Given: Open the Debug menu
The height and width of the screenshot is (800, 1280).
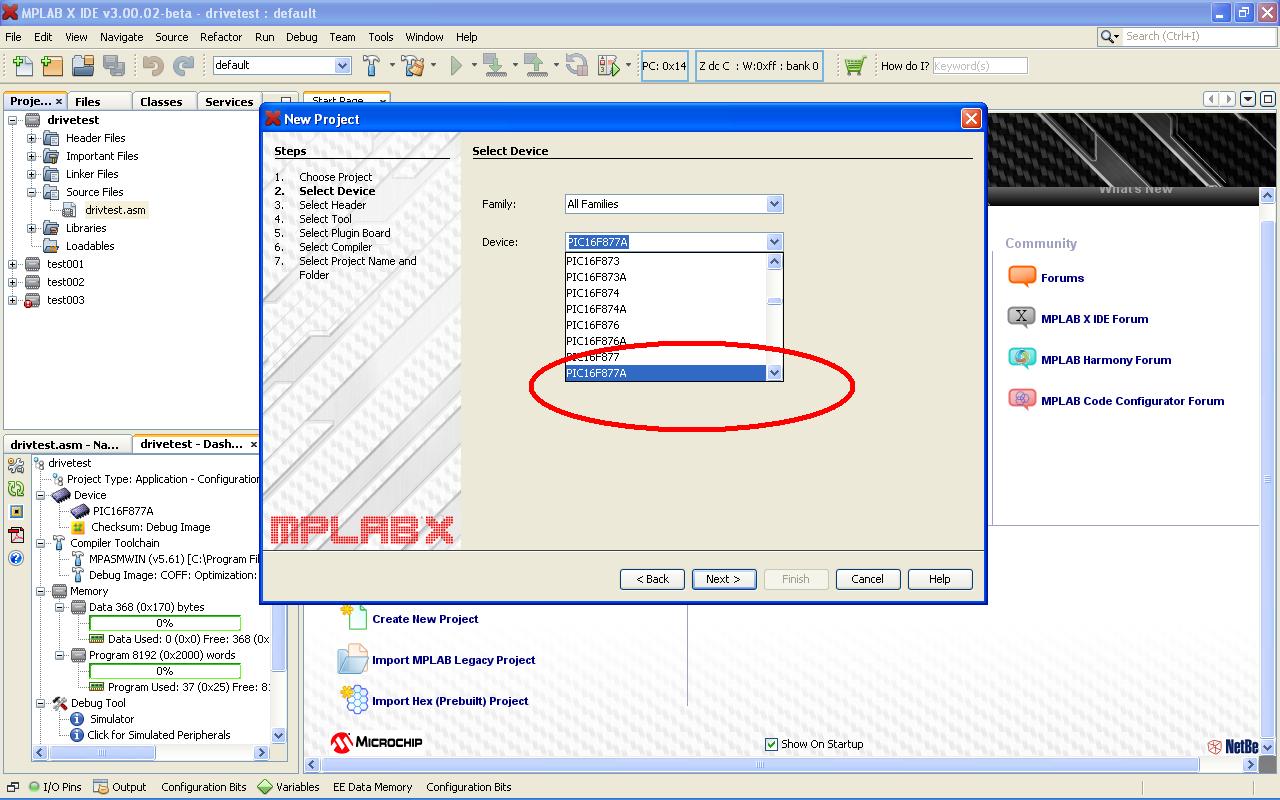Looking at the screenshot, I should (301, 37).
